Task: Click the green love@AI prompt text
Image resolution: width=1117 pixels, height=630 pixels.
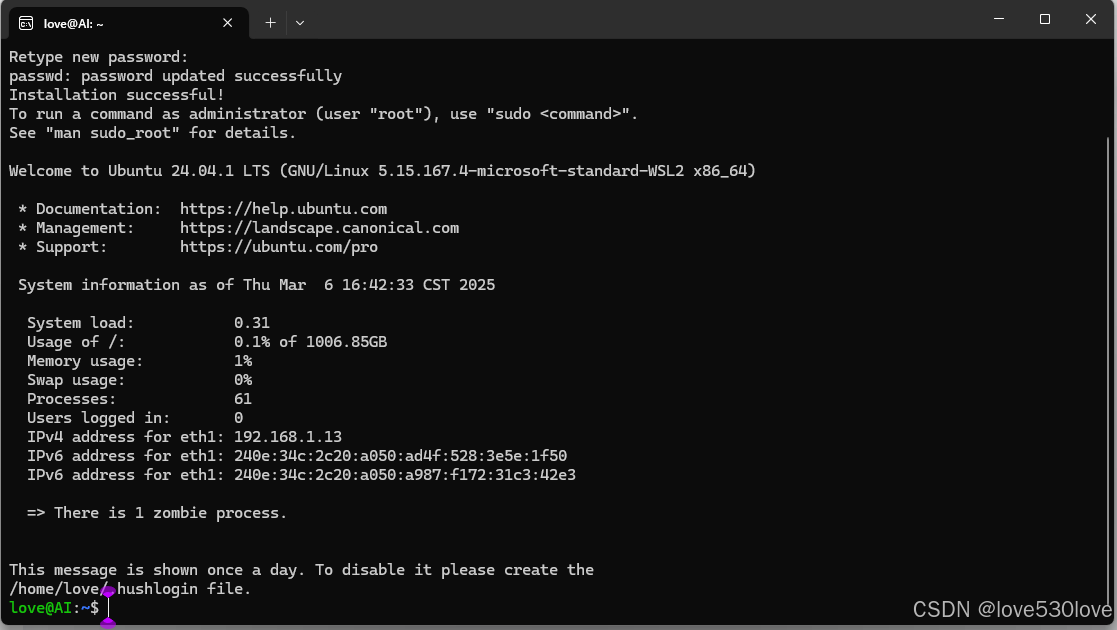Action: point(41,608)
